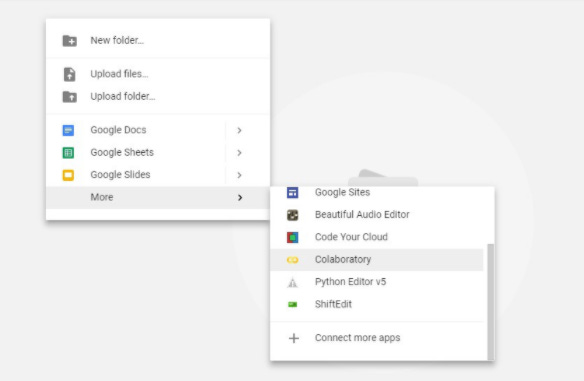Expand the Google Sheets submenu arrow
584x381 pixels.
[x=239, y=153]
